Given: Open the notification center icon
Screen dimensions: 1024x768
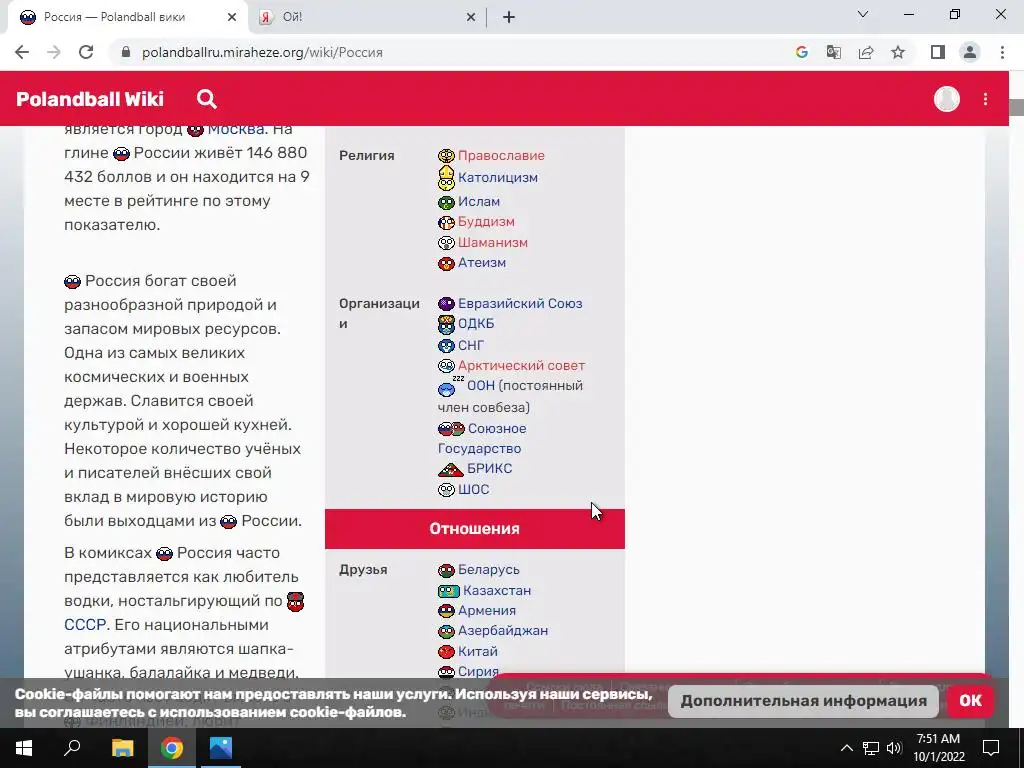Looking at the screenshot, I should [x=991, y=748].
